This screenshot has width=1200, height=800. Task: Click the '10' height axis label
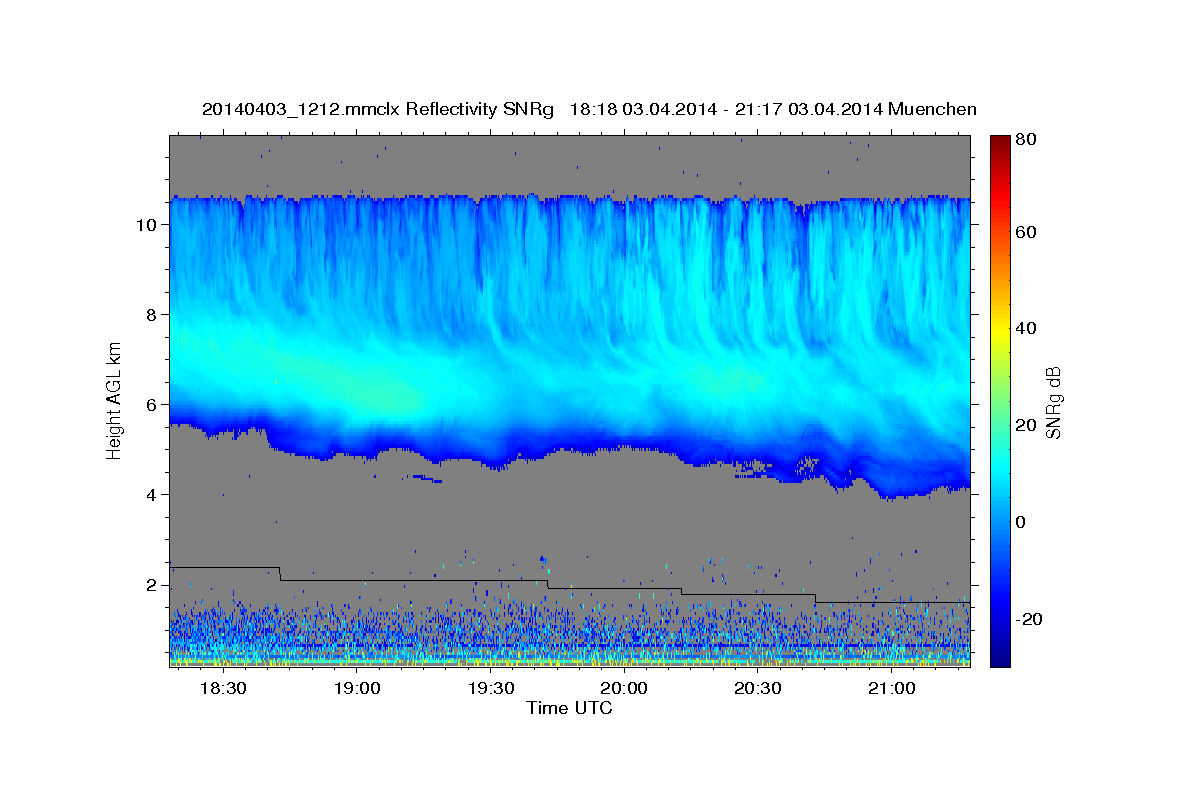[145, 225]
